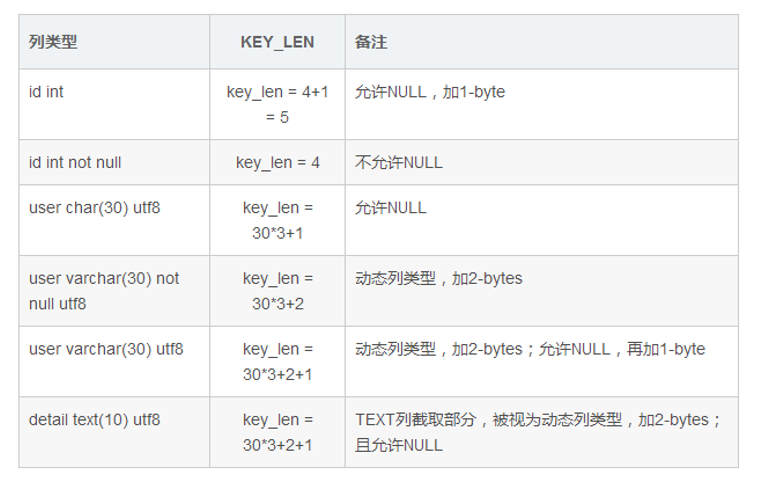Click the "允许NULL，加1-byte" note
The width and height of the screenshot is (762, 482).
click(x=430, y=92)
